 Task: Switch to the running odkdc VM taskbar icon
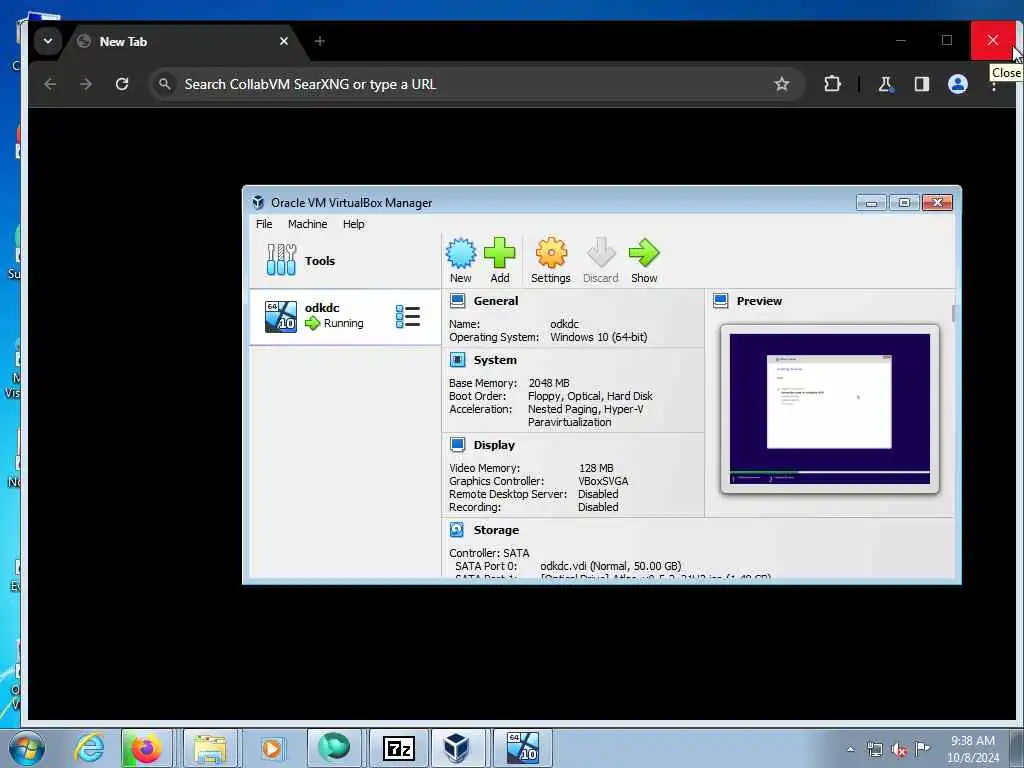(522, 748)
